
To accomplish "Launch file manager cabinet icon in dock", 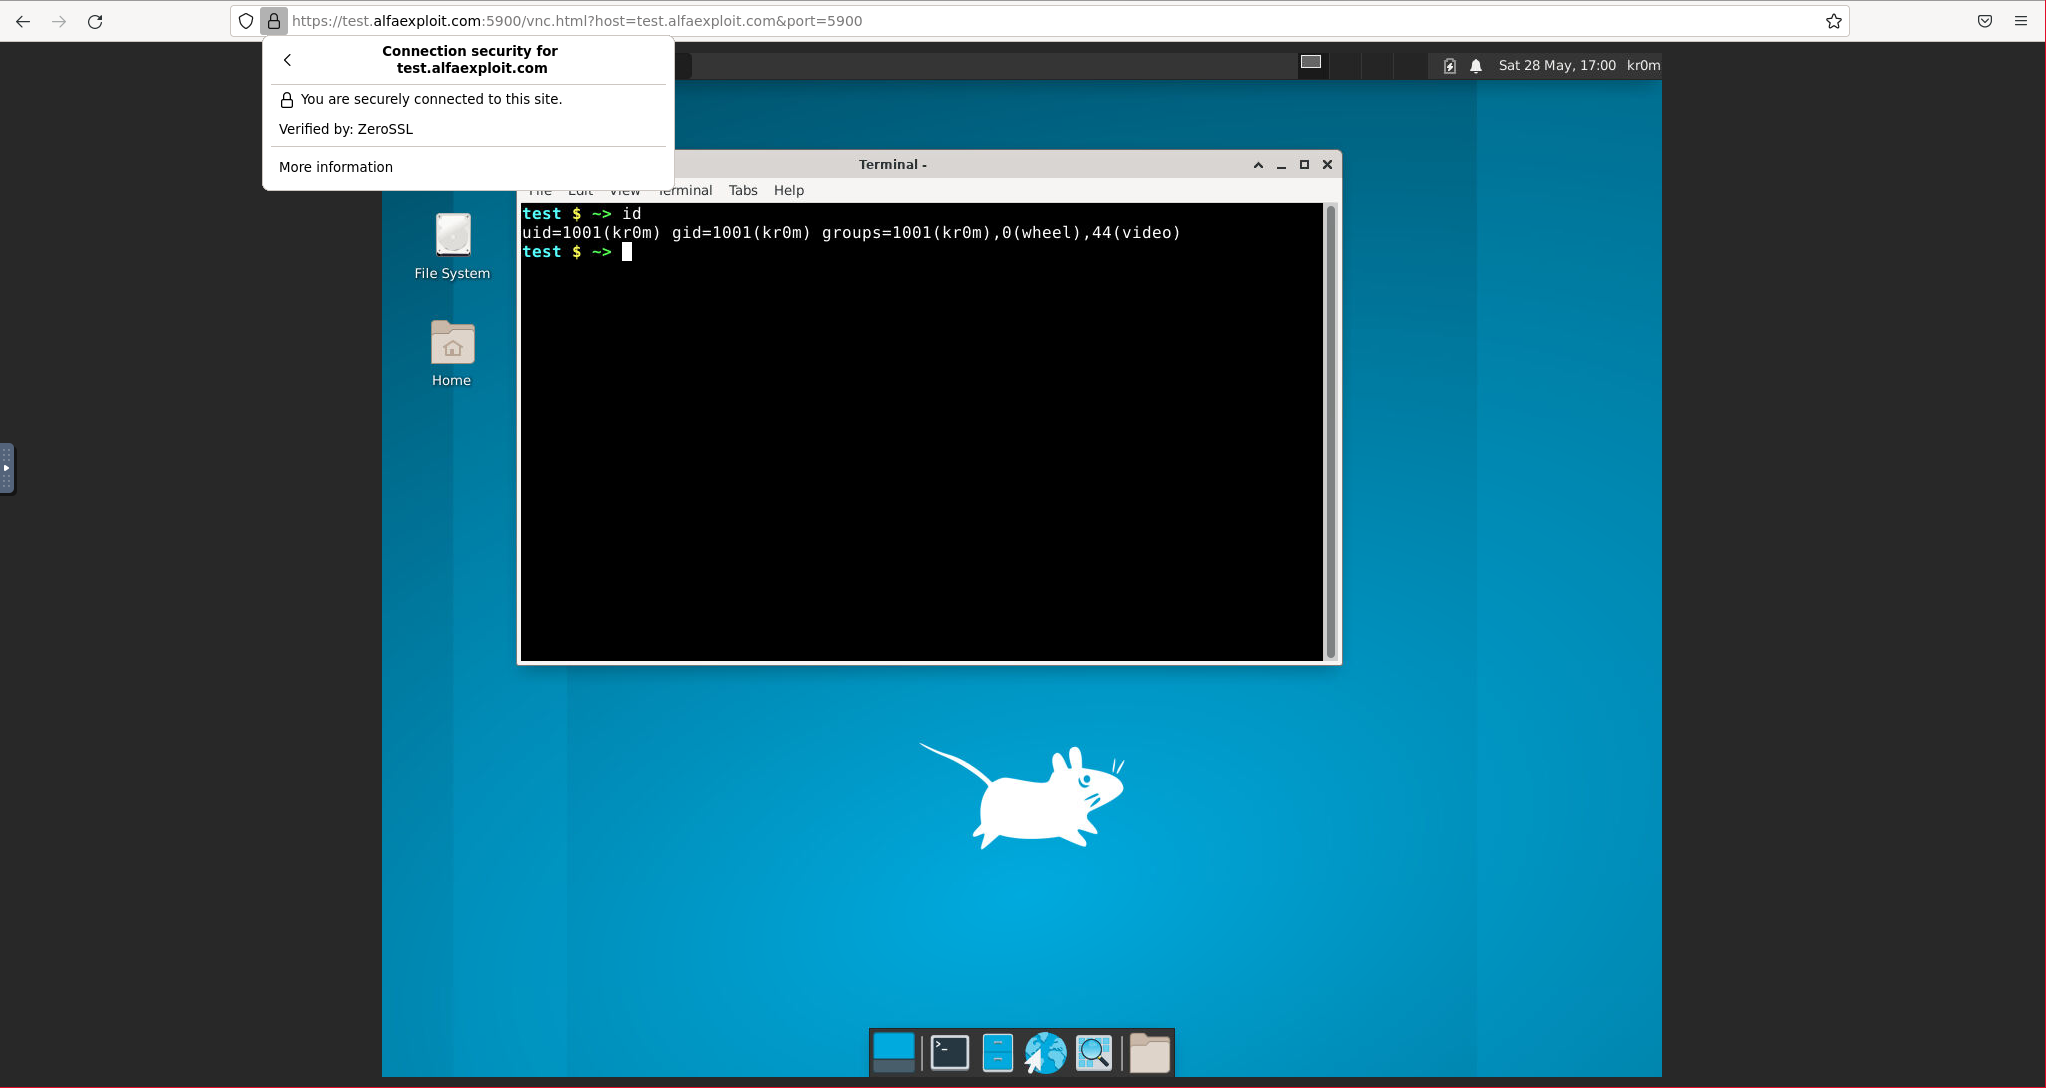I will pos(997,1052).
